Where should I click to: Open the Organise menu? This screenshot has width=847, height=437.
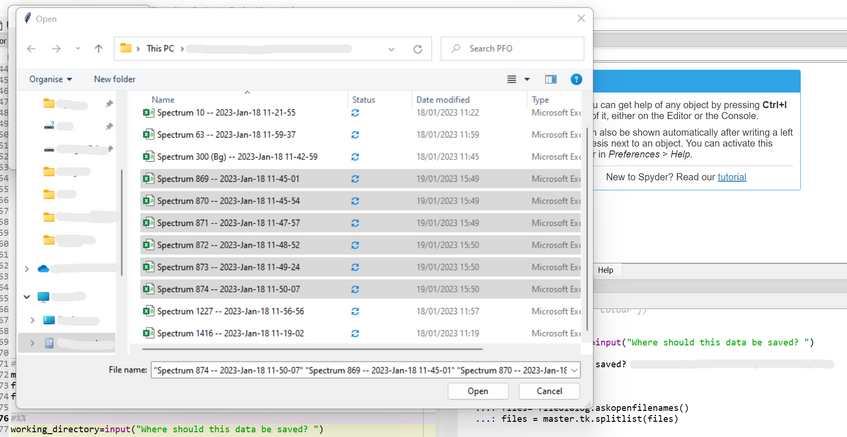tap(51, 79)
